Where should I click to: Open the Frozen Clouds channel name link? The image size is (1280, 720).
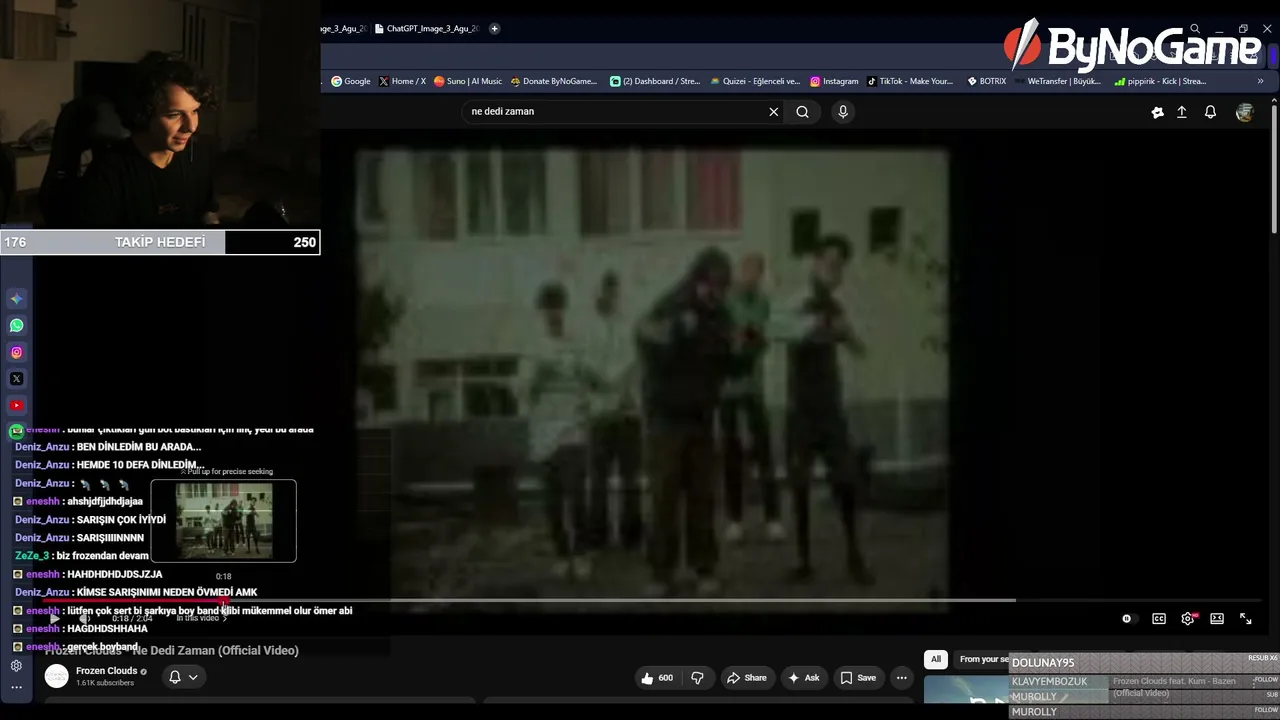click(107, 671)
